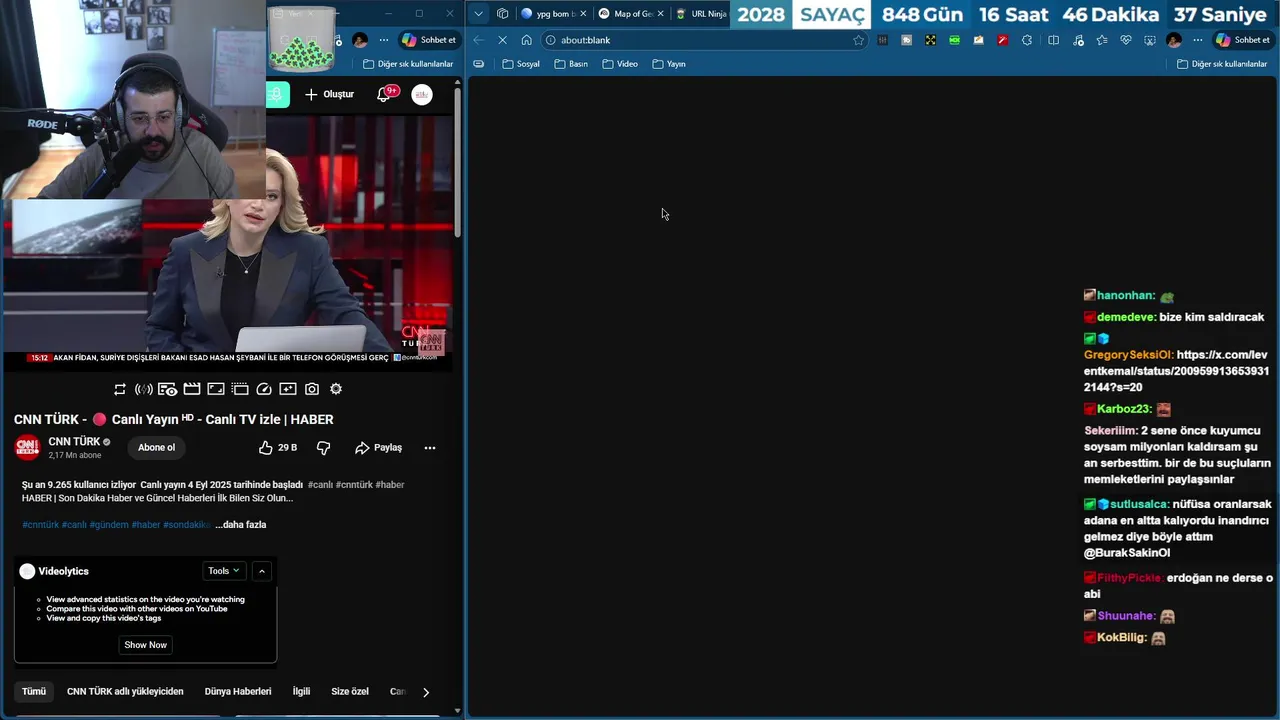The height and width of the screenshot is (720, 1280).
Task: Click Show Now in Videolytics
Action: (x=145, y=645)
